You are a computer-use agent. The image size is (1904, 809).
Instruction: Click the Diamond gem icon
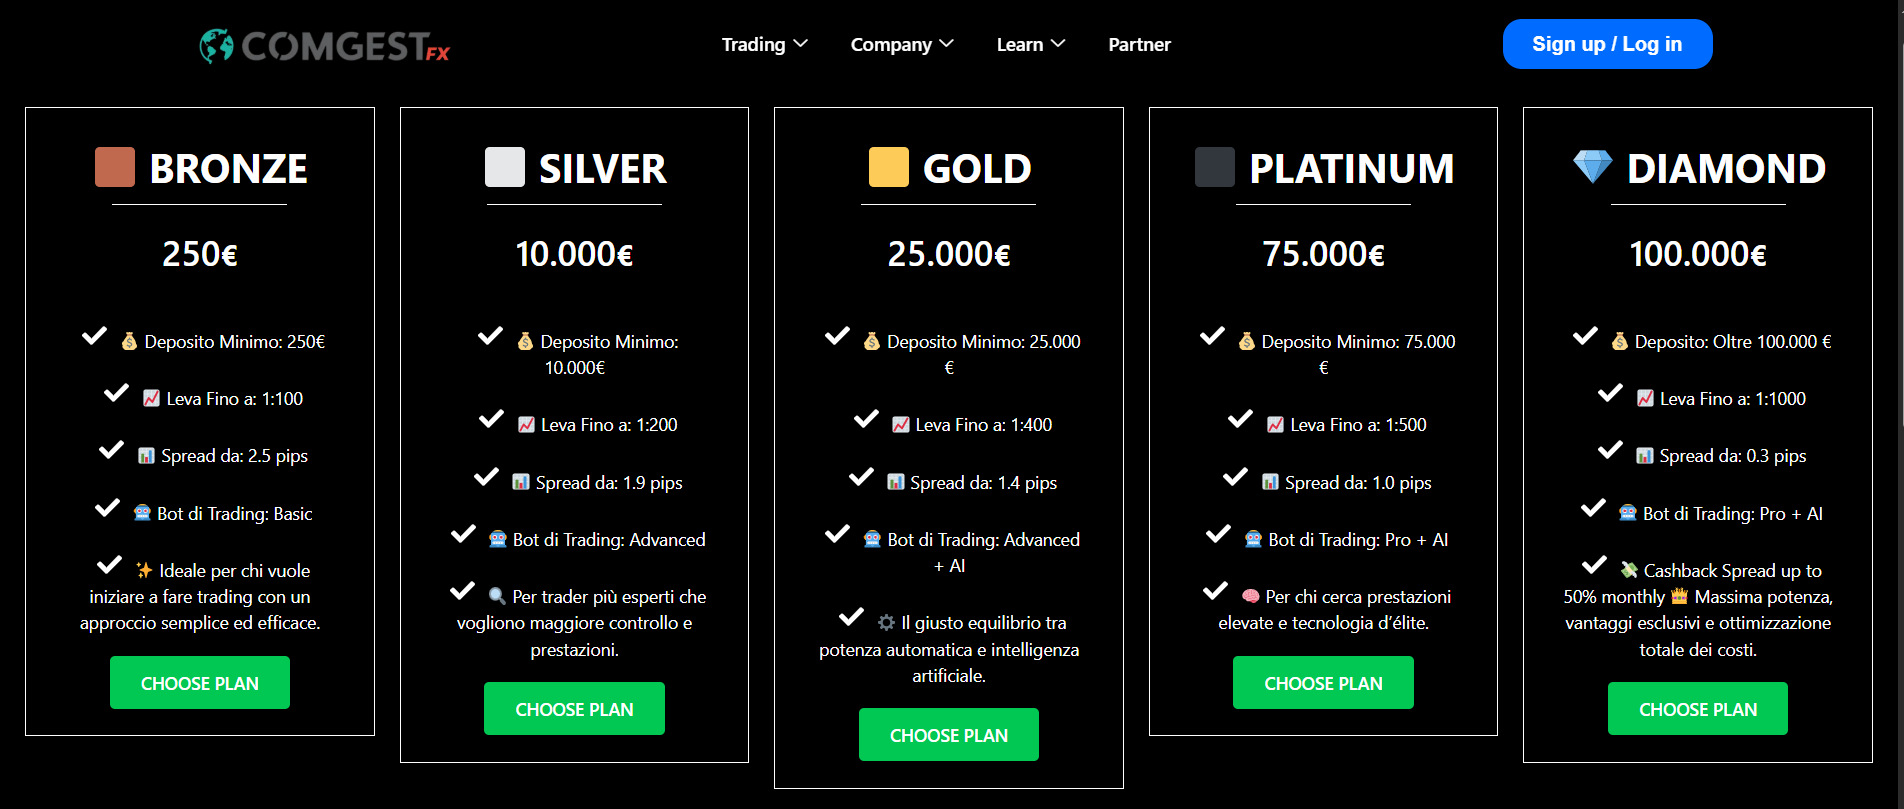[1592, 167]
